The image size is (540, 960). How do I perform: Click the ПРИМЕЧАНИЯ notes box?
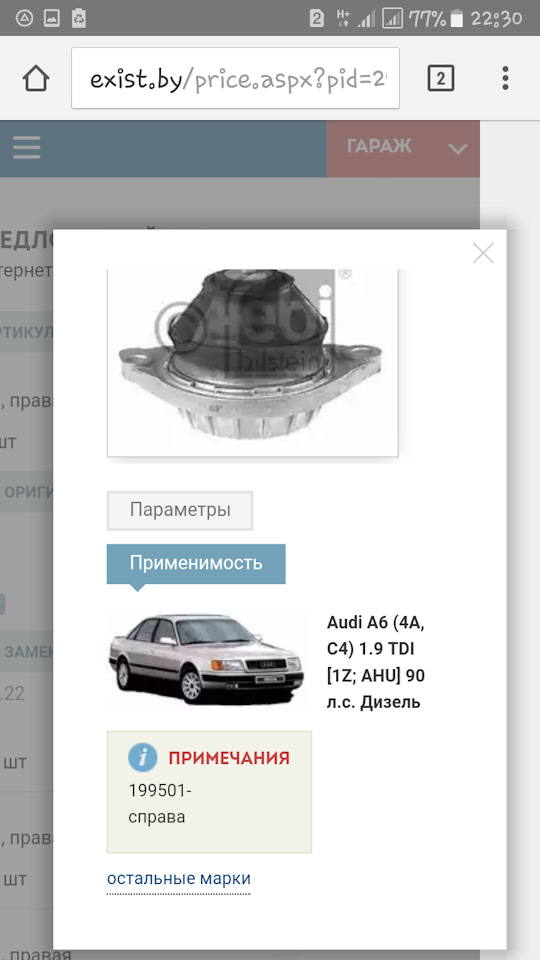coord(209,792)
